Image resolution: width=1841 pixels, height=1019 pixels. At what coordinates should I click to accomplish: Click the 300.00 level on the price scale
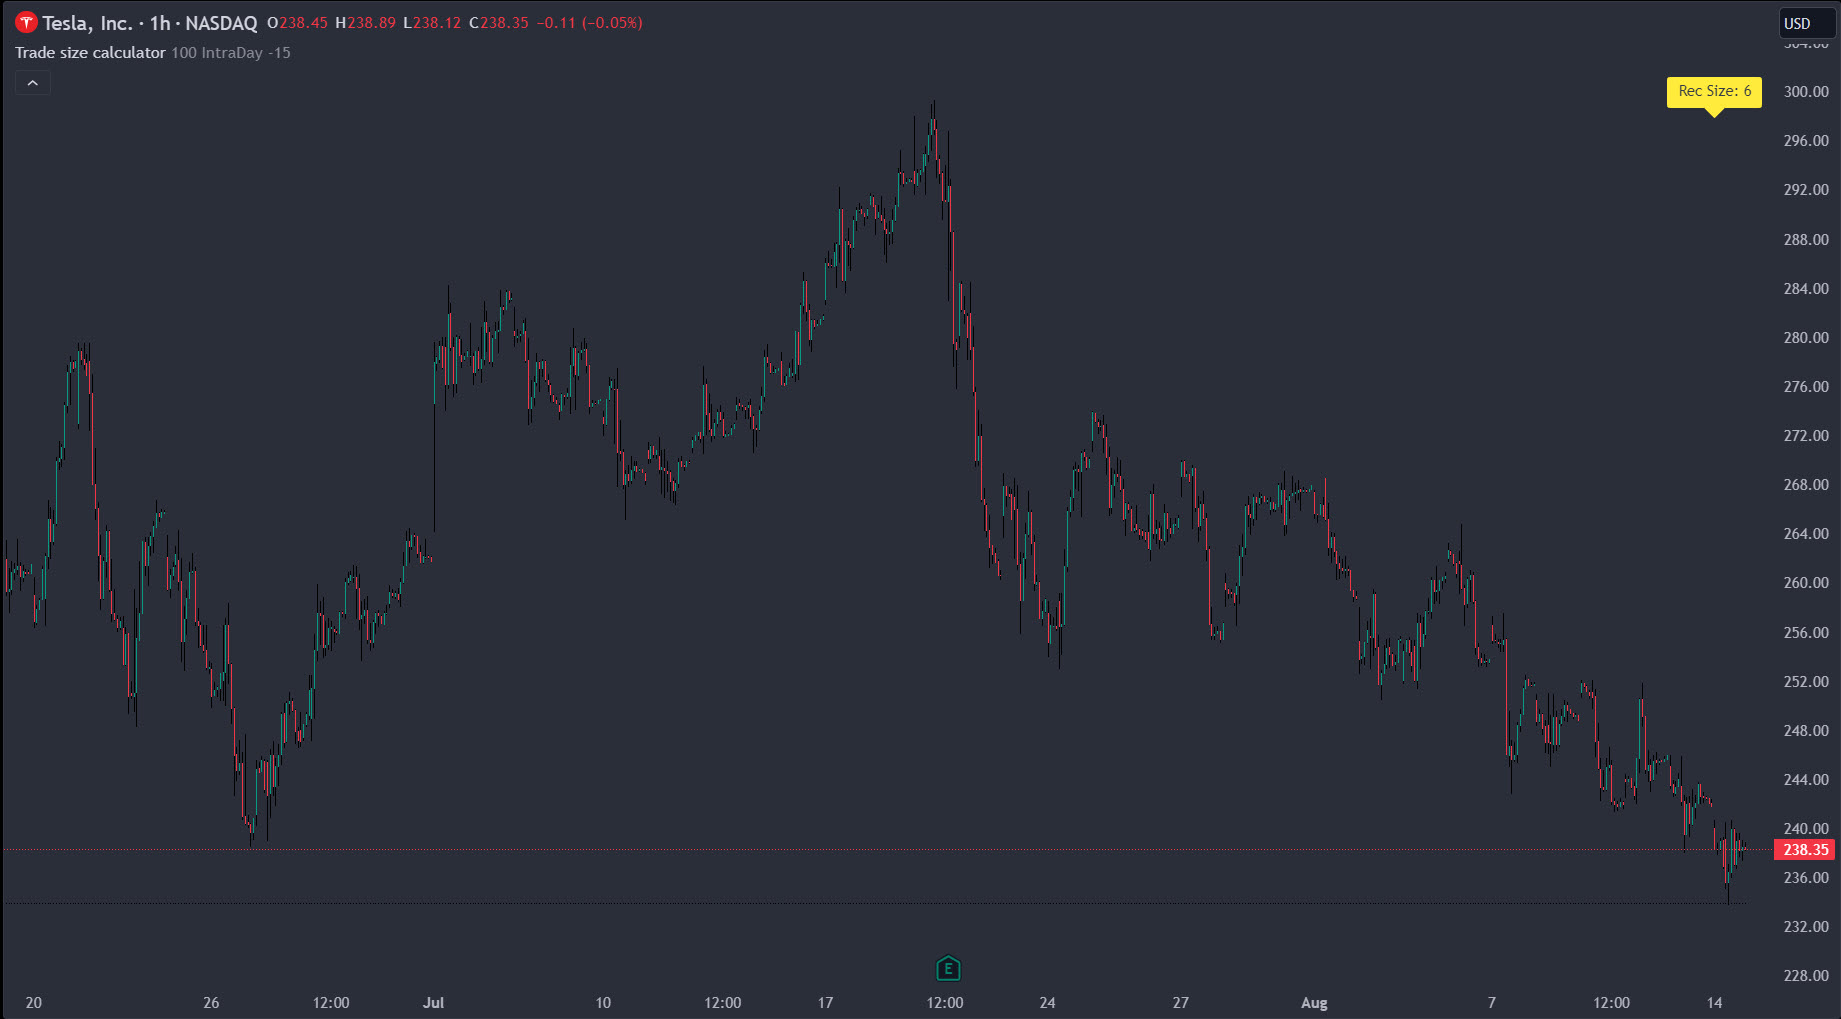[x=1804, y=91]
